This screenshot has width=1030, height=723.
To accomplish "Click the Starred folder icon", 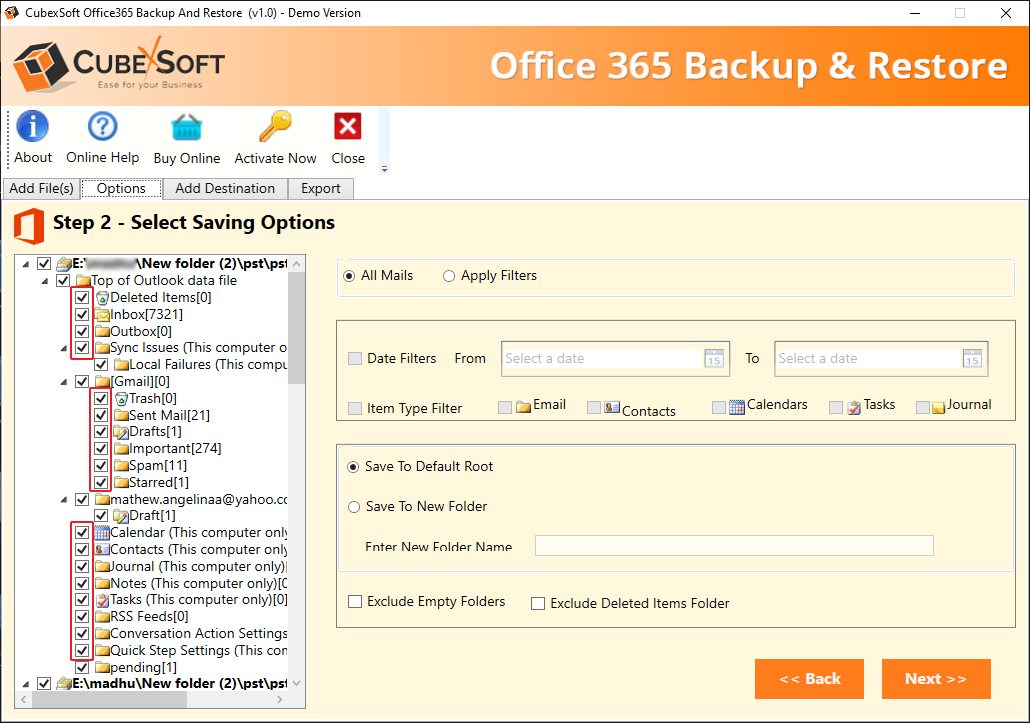I will [121, 483].
